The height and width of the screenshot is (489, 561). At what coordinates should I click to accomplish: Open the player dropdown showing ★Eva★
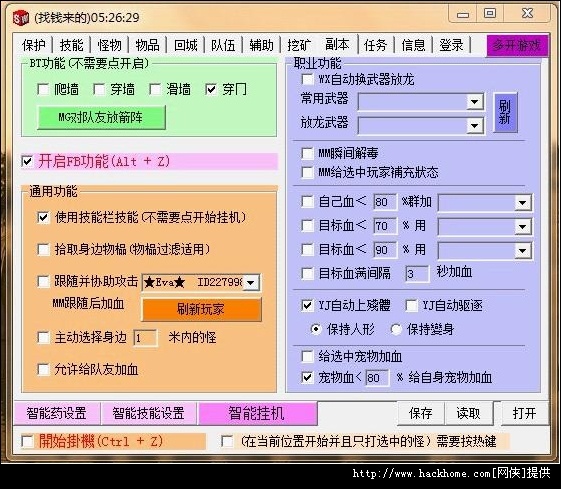(x=201, y=283)
